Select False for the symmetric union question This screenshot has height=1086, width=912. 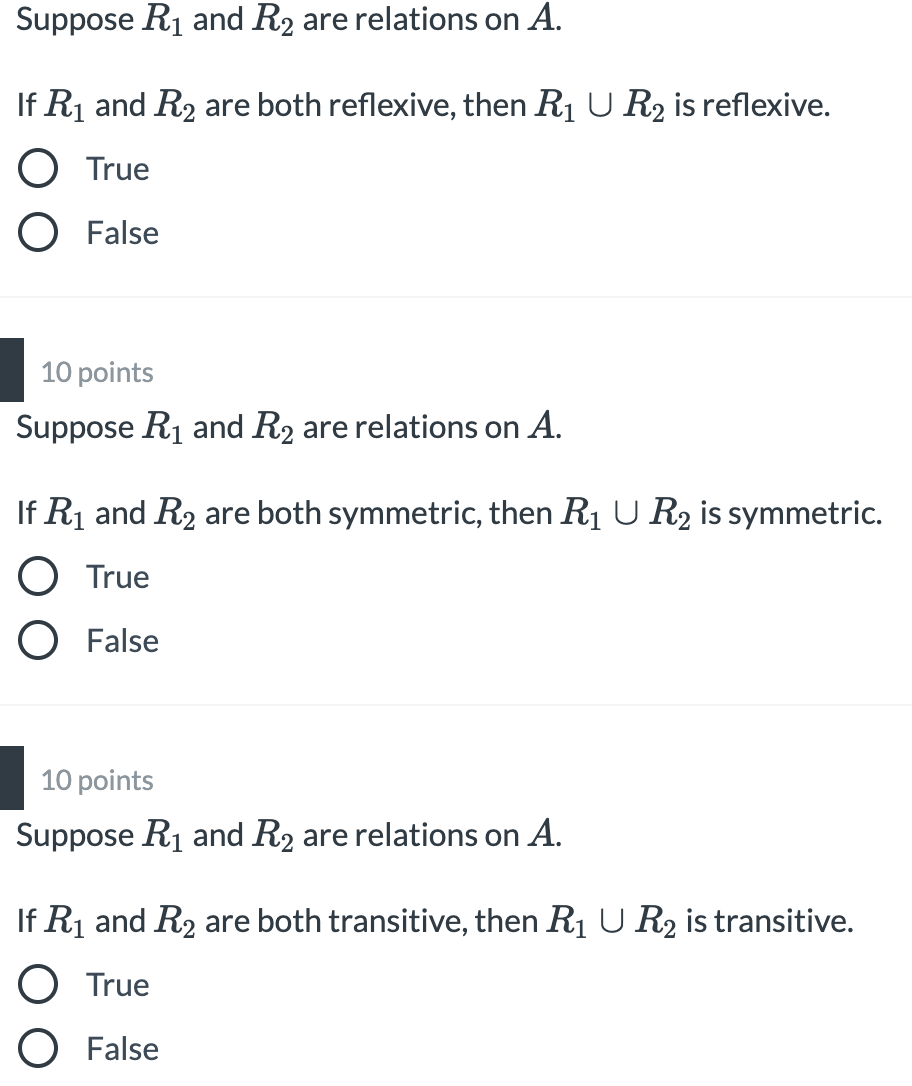(37, 640)
